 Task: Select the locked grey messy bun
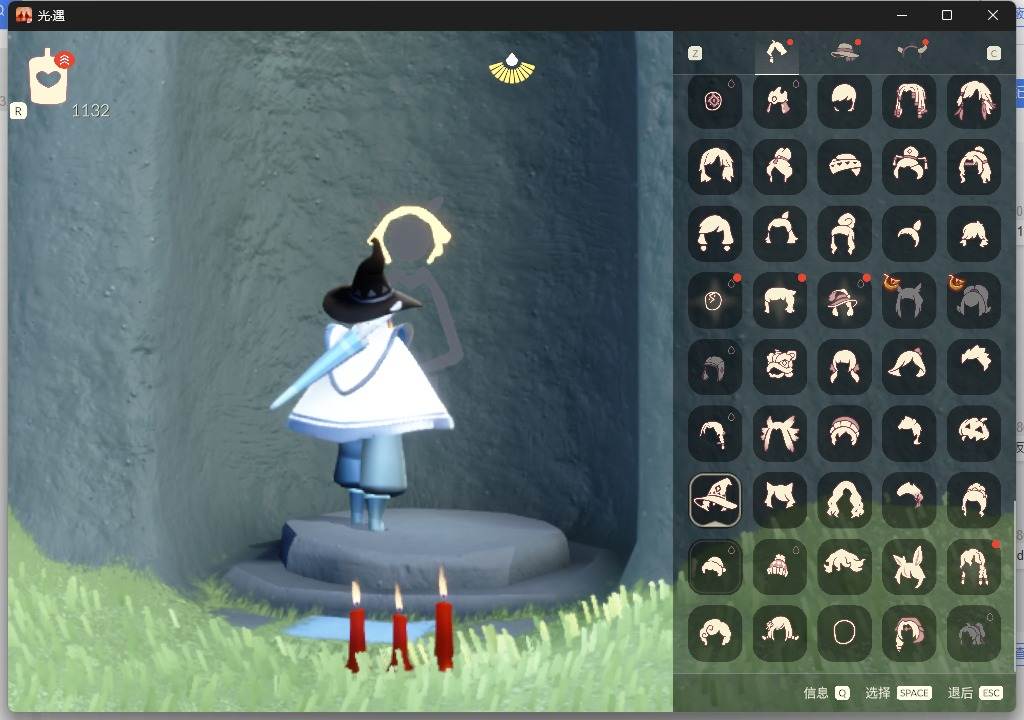pyautogui.click(x=973, y=633)
